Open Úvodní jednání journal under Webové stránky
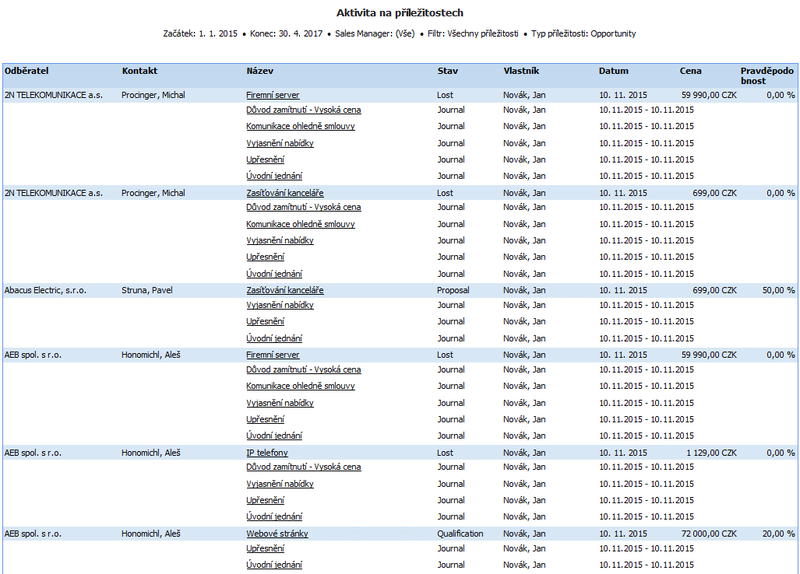This screenshot has width=800, height=574. pos(274,565)
